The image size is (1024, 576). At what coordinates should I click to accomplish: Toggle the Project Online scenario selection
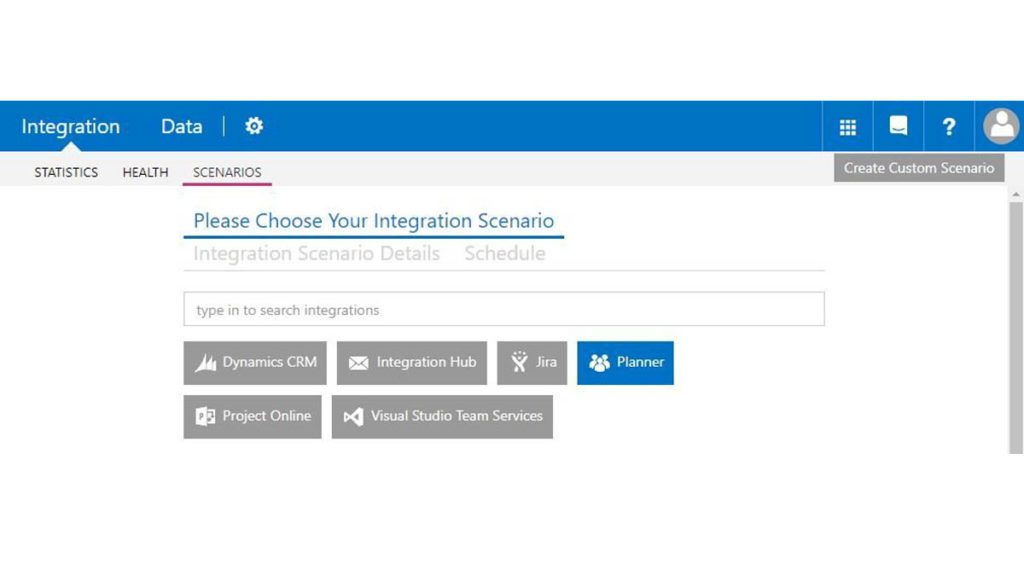tap(252, 416)
